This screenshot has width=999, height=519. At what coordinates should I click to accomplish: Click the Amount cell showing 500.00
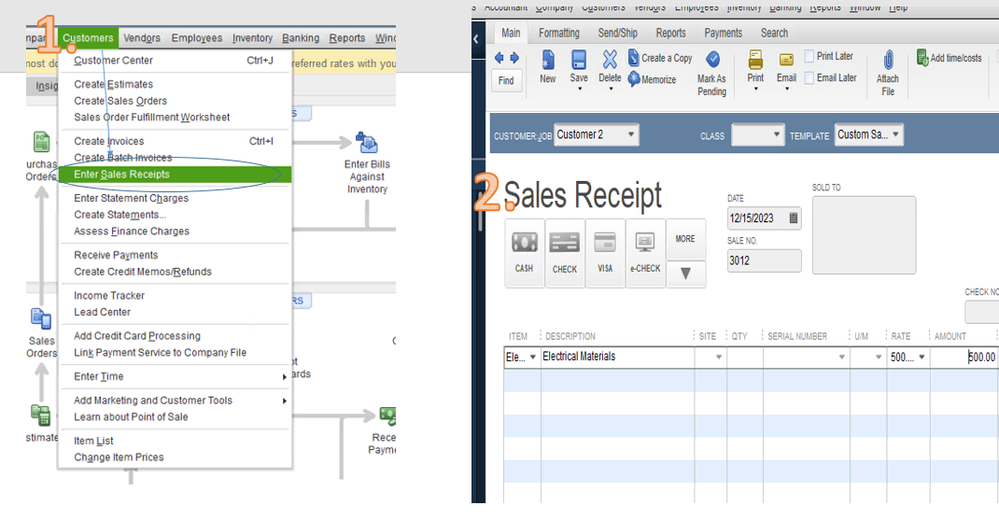tap(963, 357)
